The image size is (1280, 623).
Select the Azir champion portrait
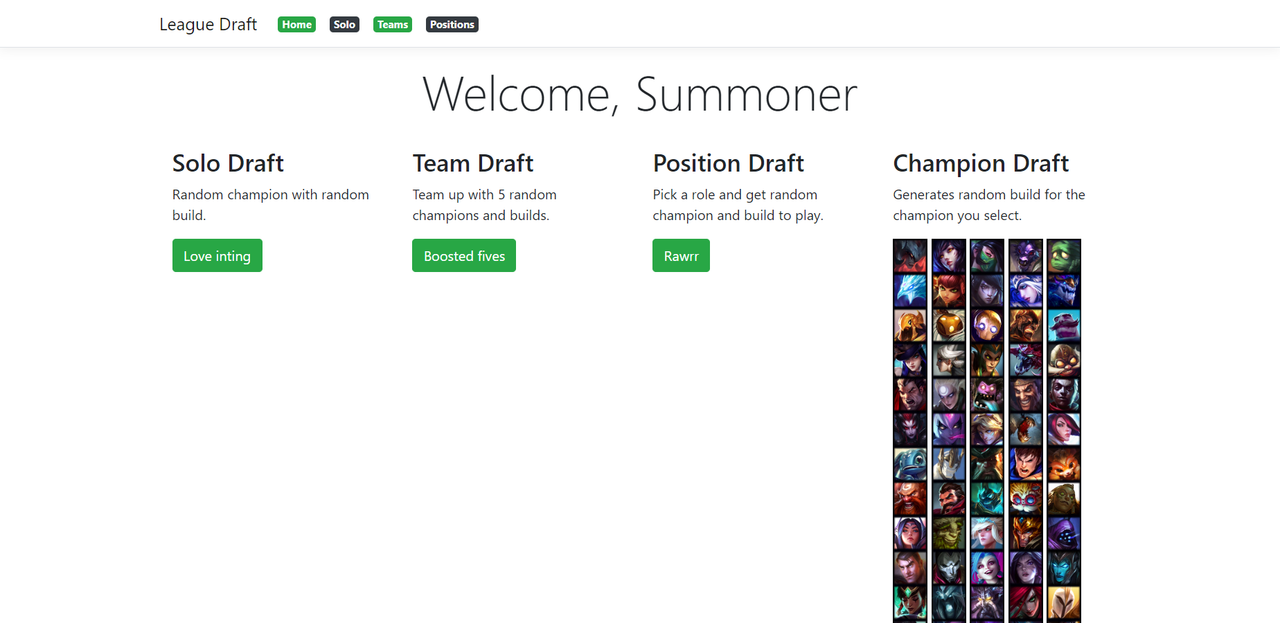click(910, 325)
